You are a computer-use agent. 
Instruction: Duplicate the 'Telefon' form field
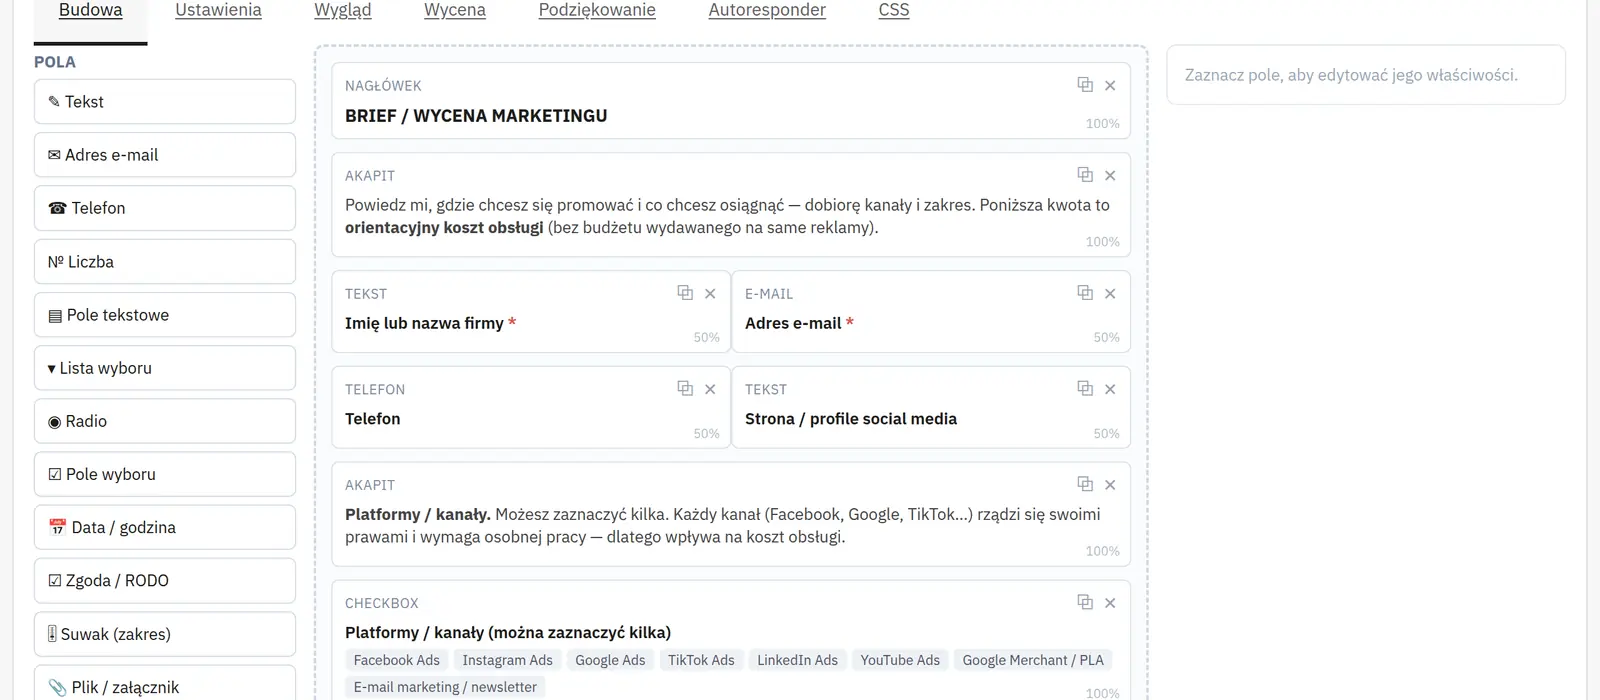[x=685, y=388]
